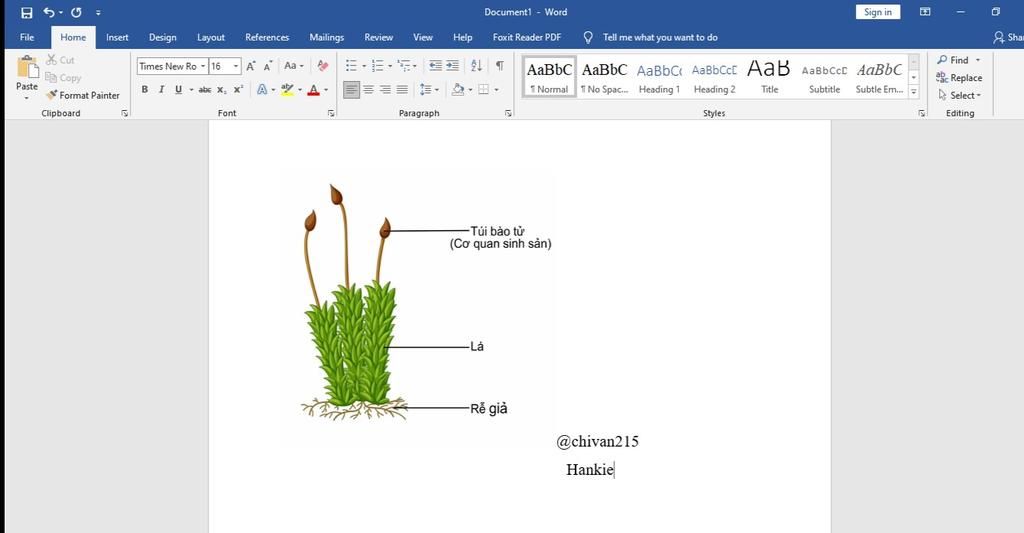Apply the Normal style
The image size is (1024, 533).
[549, 77]
